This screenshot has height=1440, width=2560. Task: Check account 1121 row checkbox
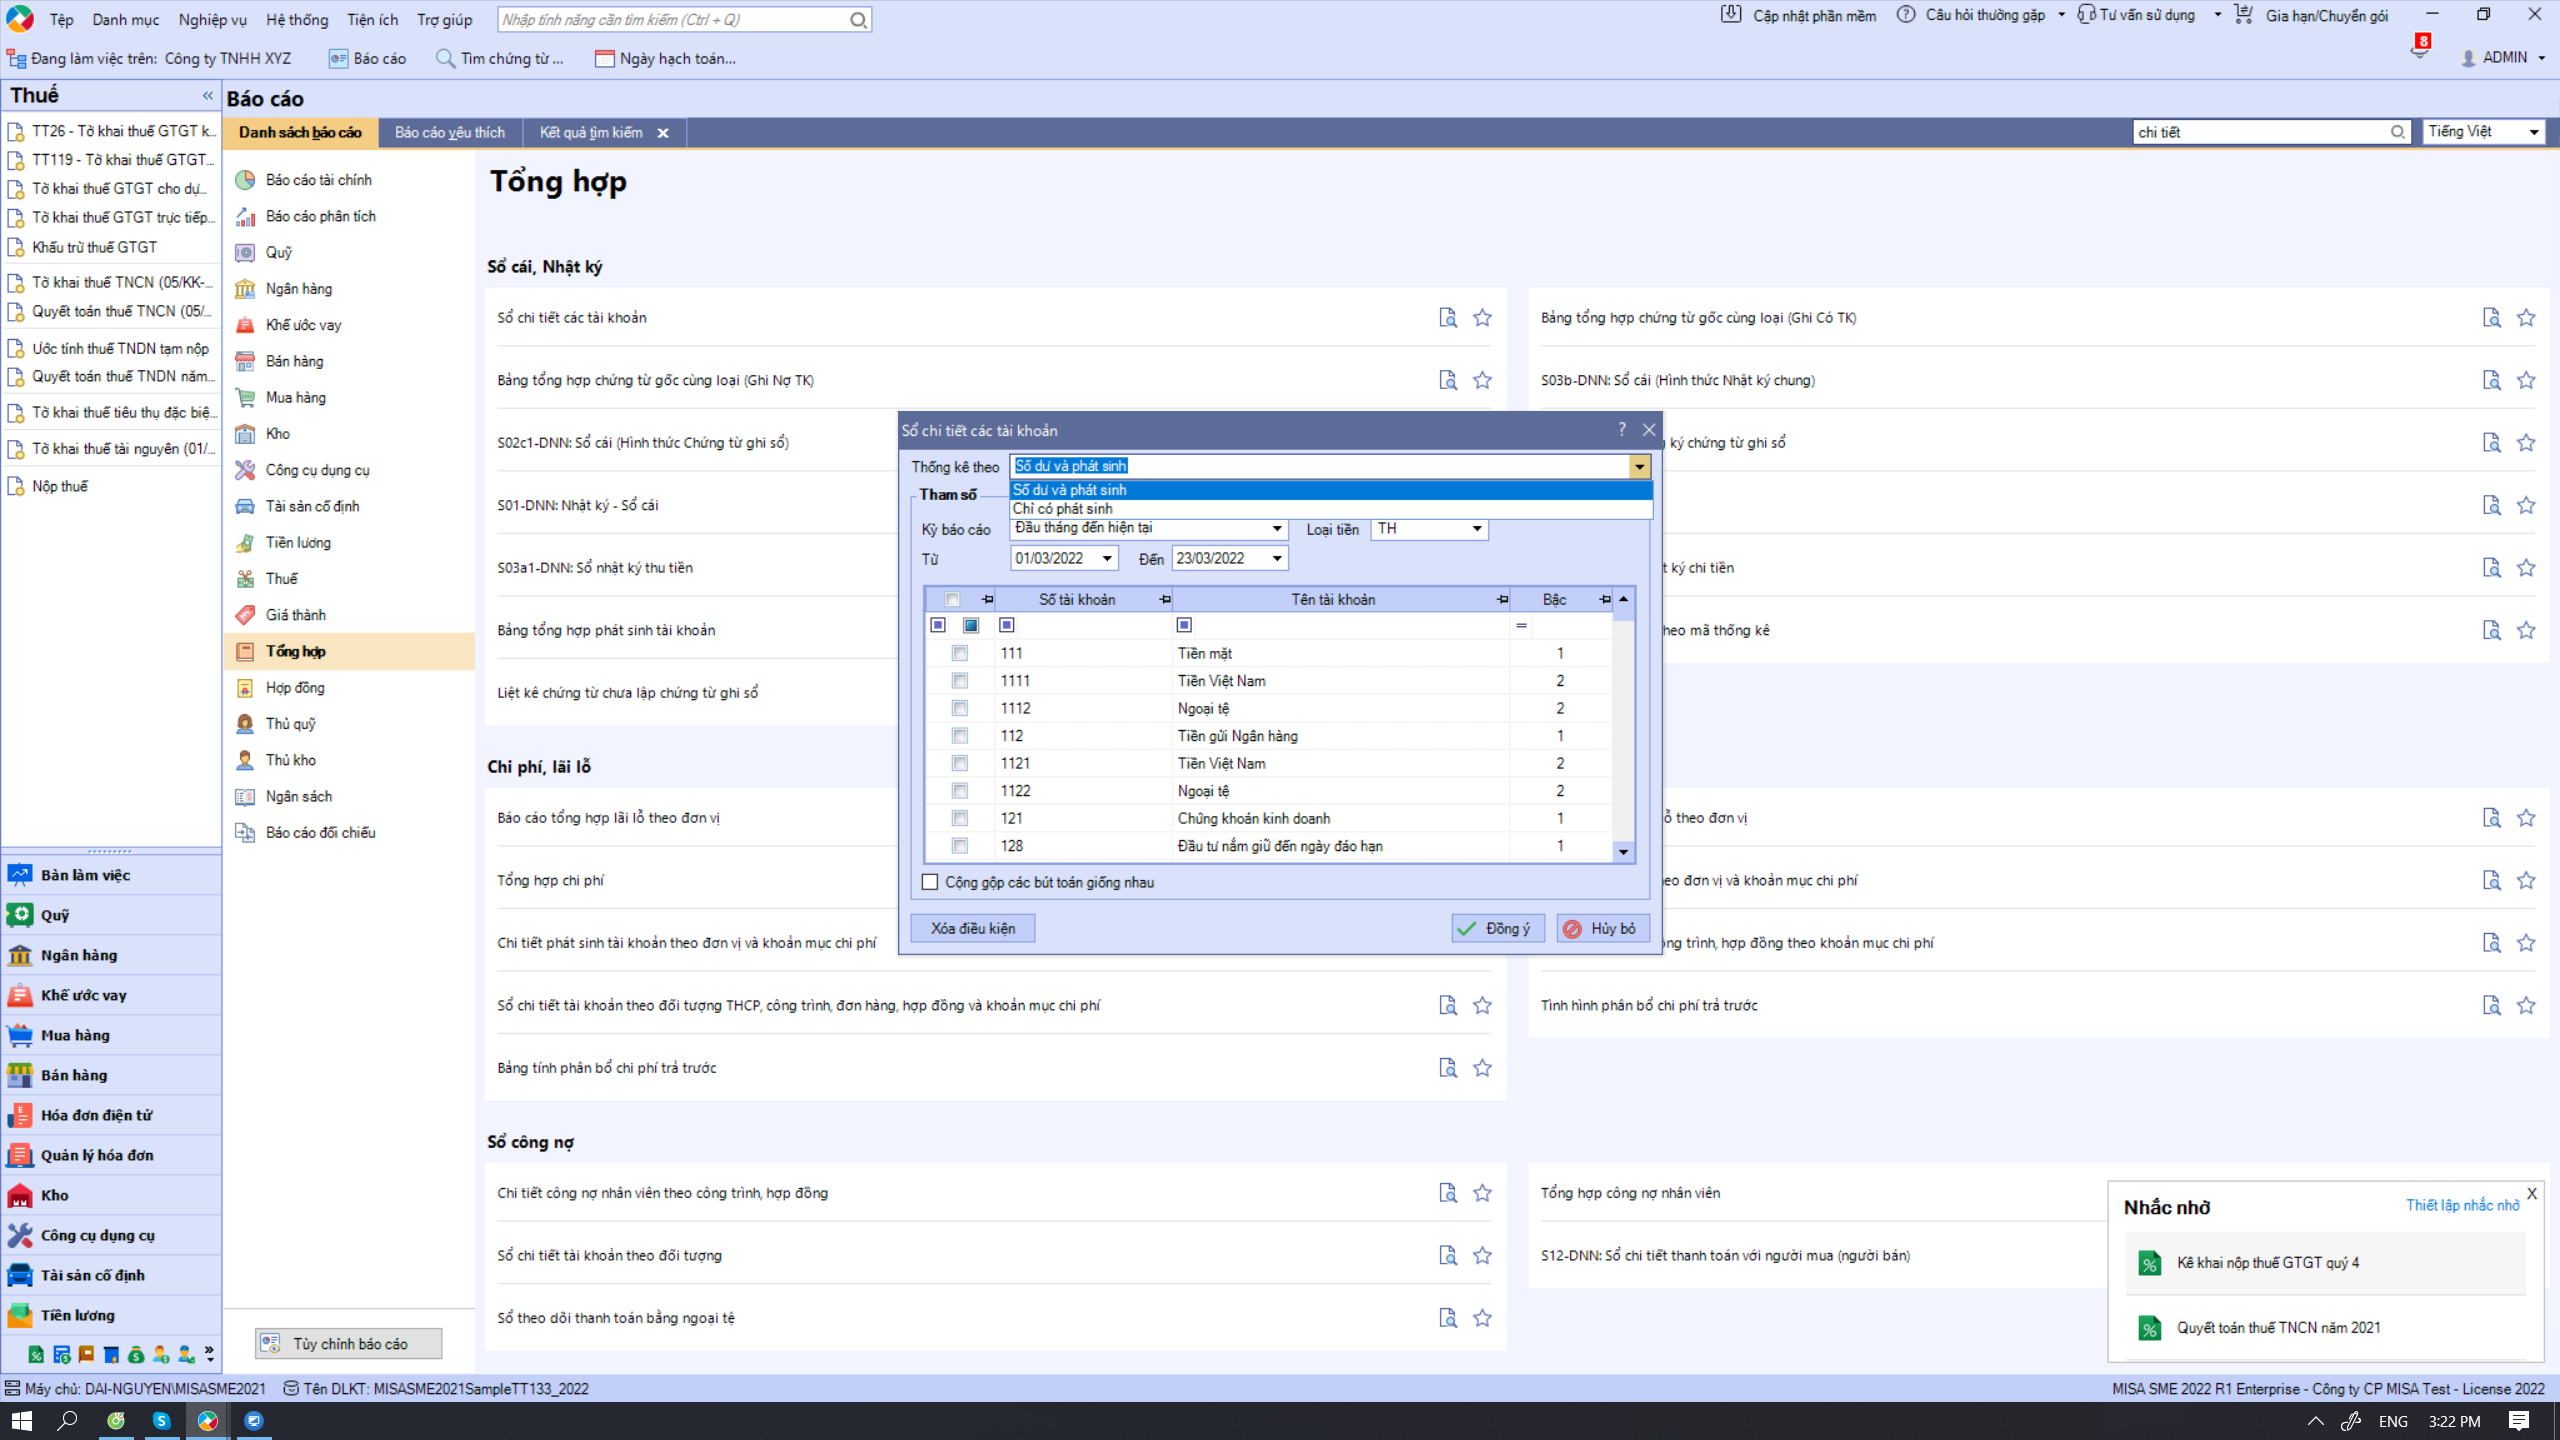(x=960, y=763)
